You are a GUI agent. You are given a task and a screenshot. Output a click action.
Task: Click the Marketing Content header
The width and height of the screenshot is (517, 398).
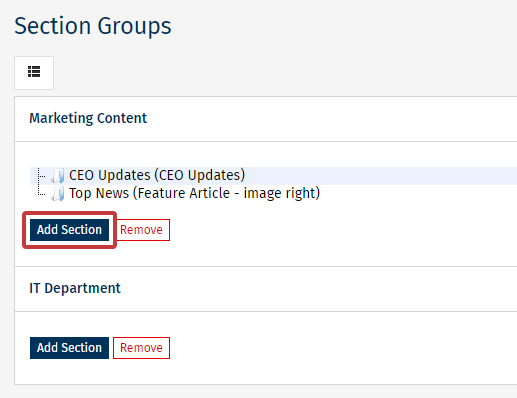[x=88, y=118]
